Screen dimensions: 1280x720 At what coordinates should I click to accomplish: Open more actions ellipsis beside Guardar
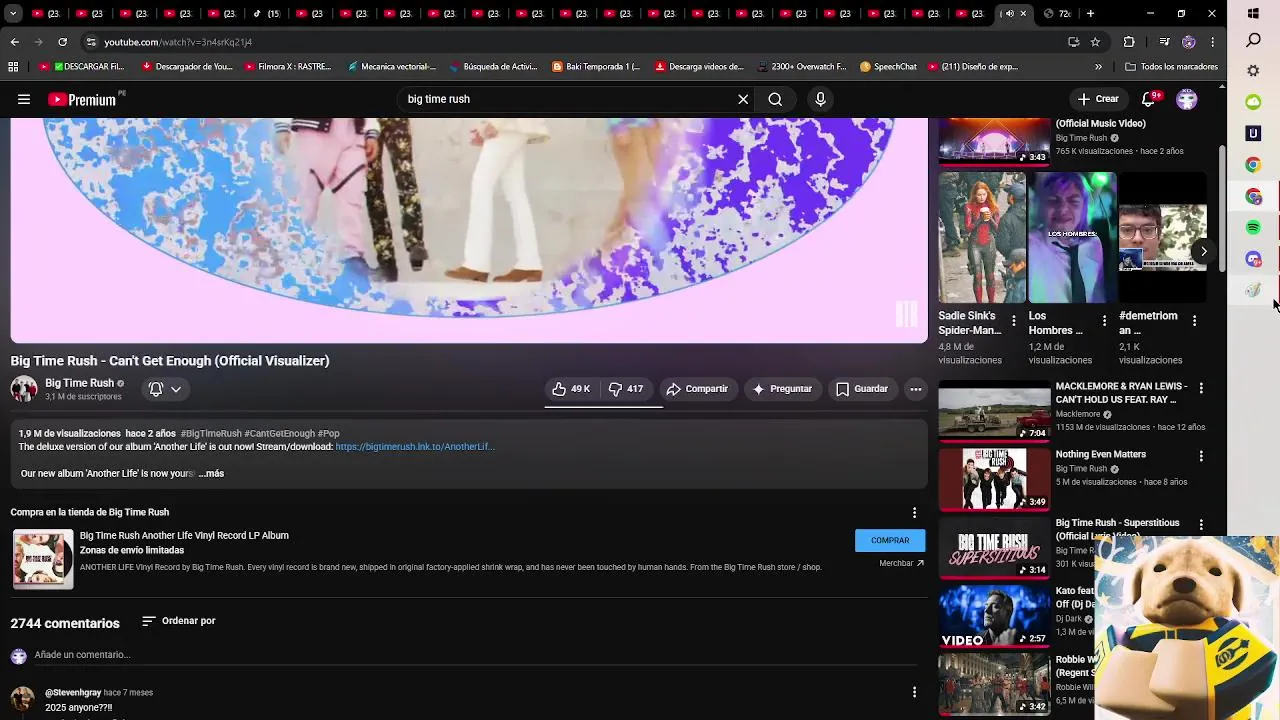(x=915, y=389)
